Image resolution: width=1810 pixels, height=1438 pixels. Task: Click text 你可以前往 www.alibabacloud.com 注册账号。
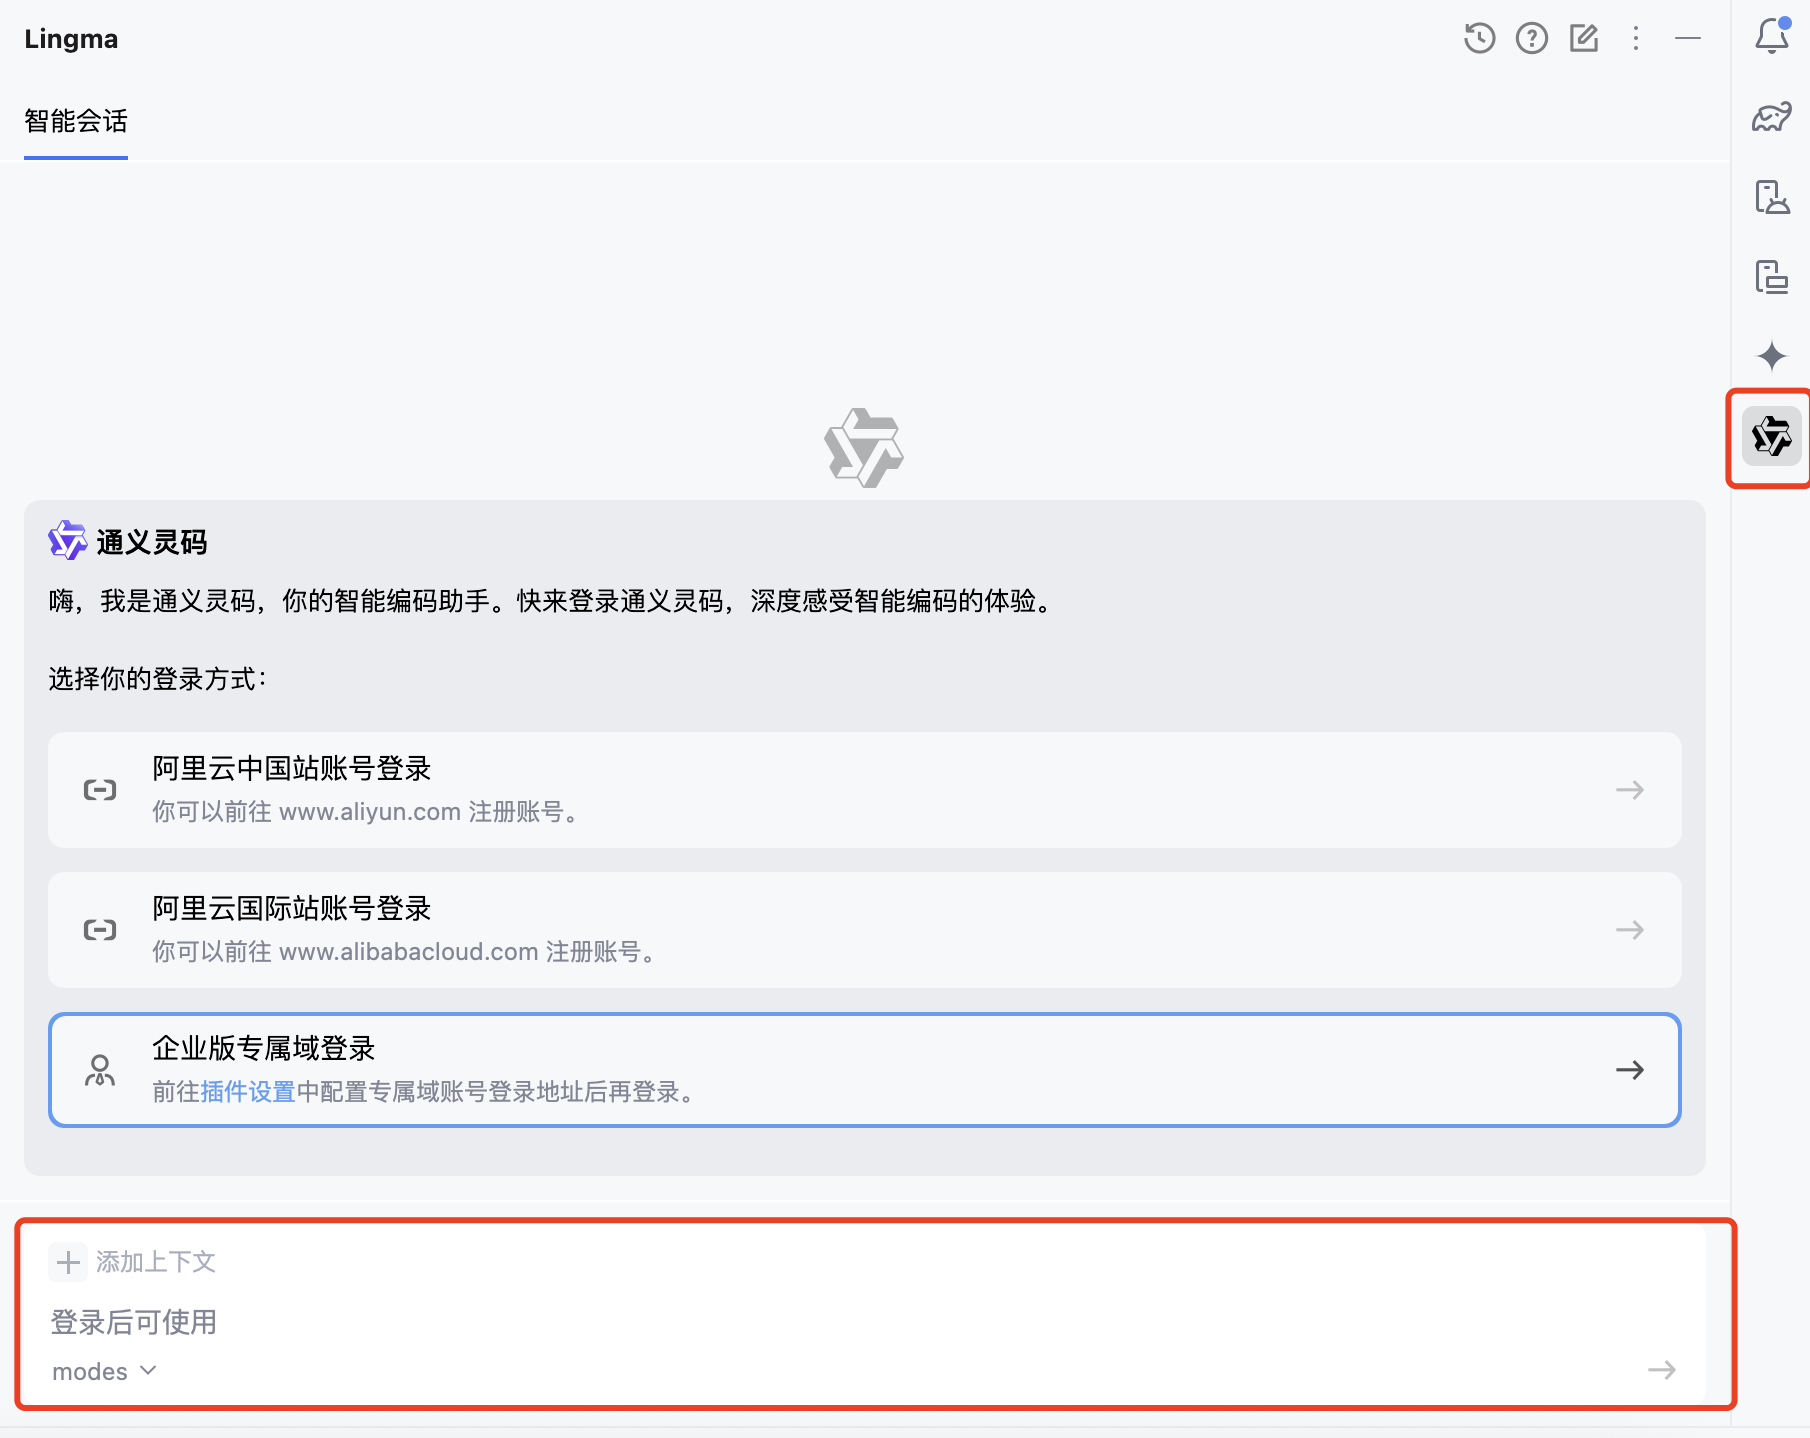coord(405,952)
